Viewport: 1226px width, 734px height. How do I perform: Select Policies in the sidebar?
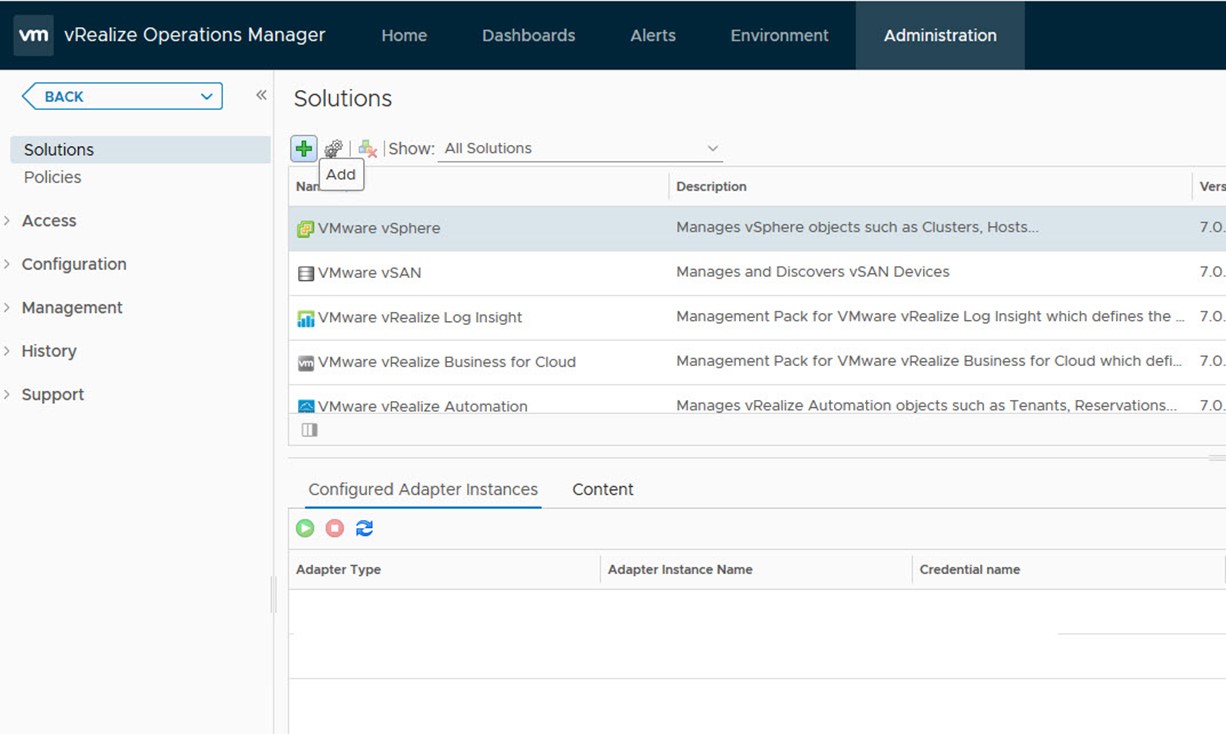(52, 177)
